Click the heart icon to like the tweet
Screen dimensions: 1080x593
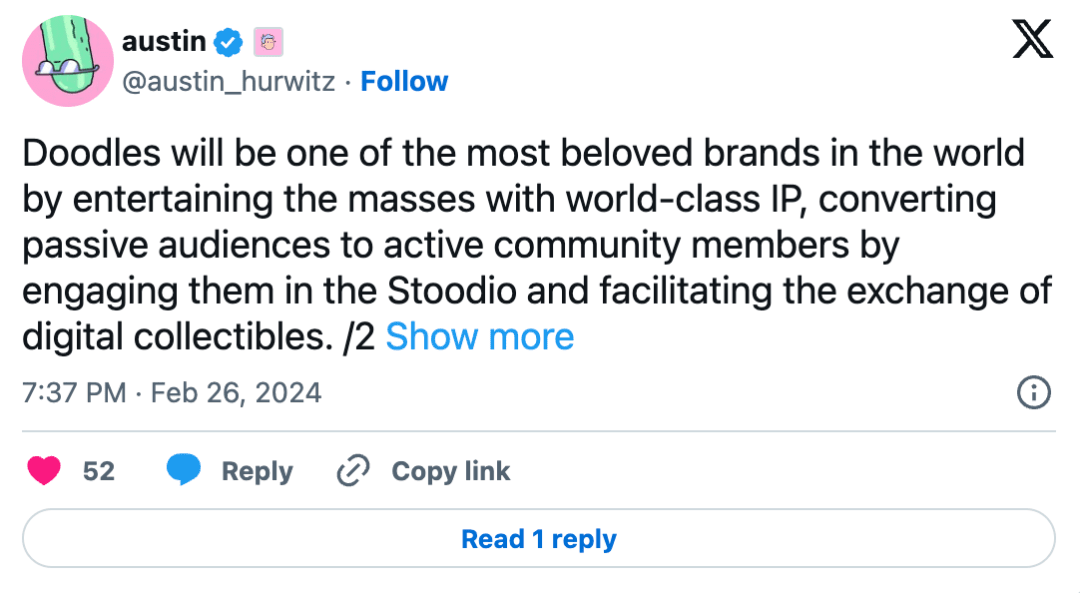point(43,470)
